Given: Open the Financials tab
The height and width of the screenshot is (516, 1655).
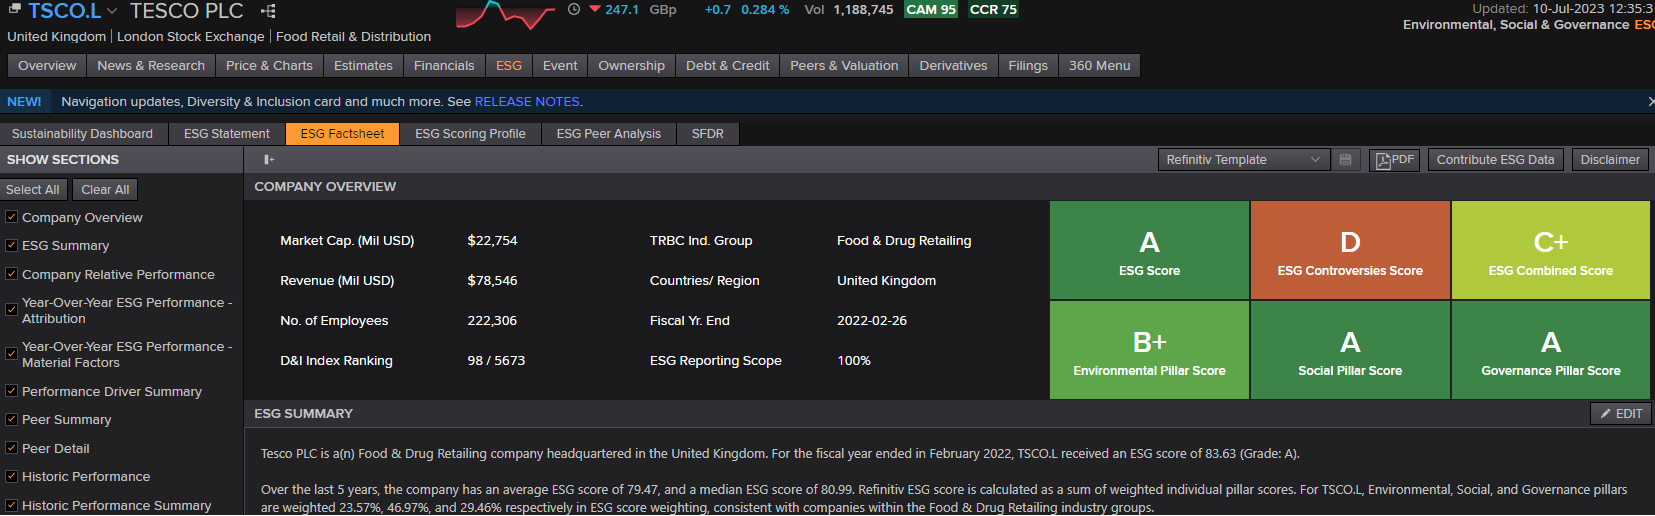Looking at the screenshot, I should (444, 66).
